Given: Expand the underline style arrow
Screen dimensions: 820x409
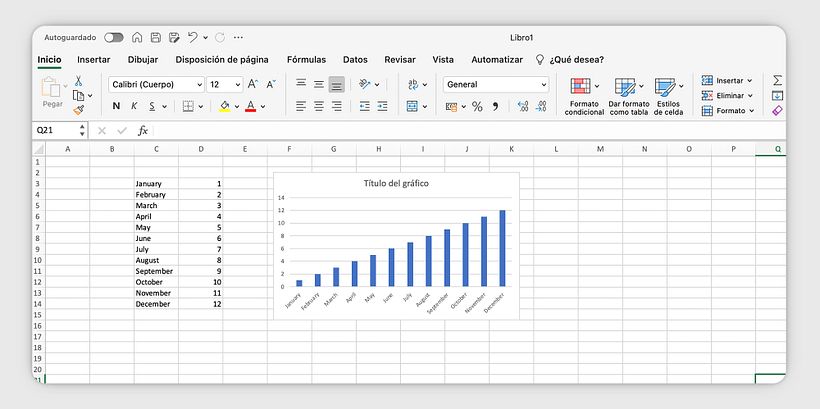Looking at the screenshot, I should point(164,107).
